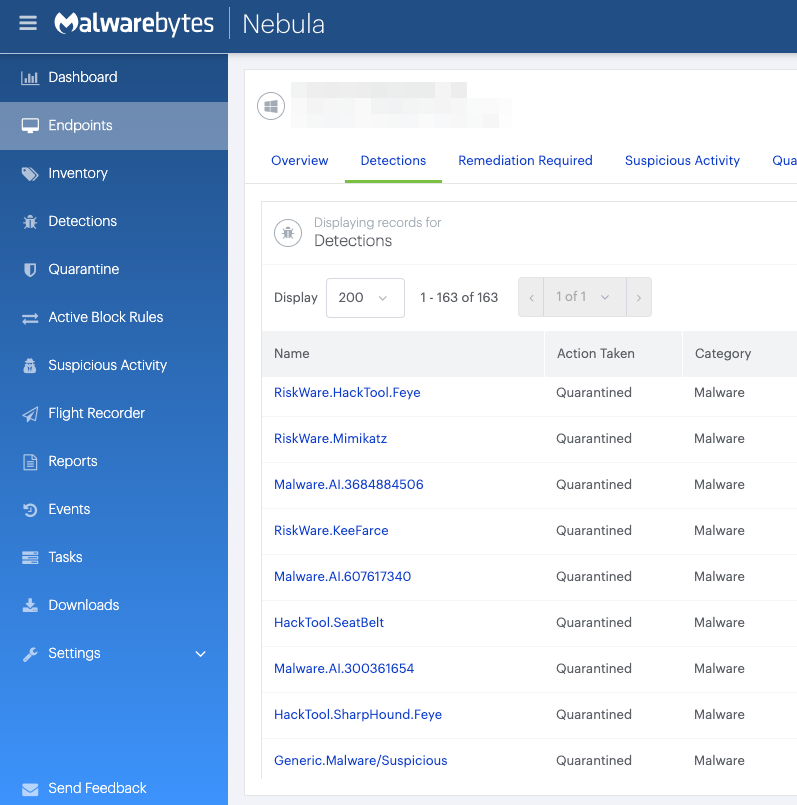Select Inventory in the sidebar

tap(114, 174)
